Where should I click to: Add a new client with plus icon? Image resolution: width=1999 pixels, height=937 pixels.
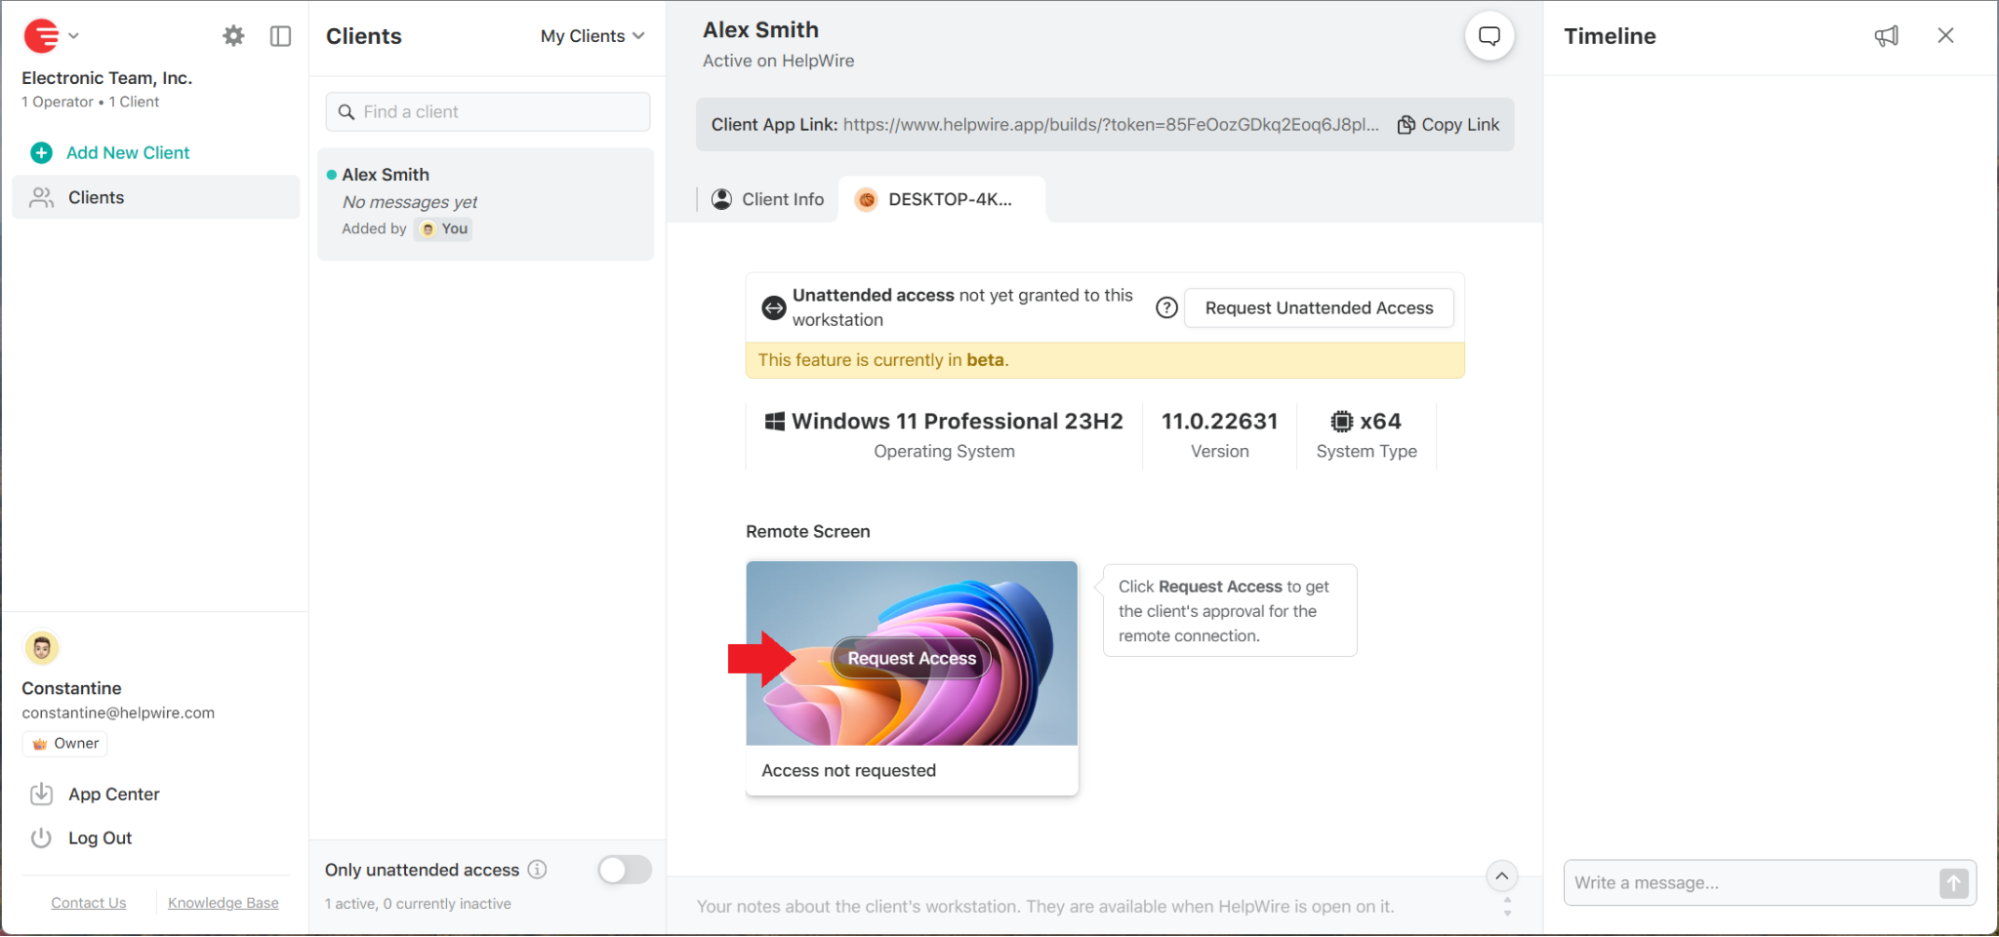[x=41, y=152]
